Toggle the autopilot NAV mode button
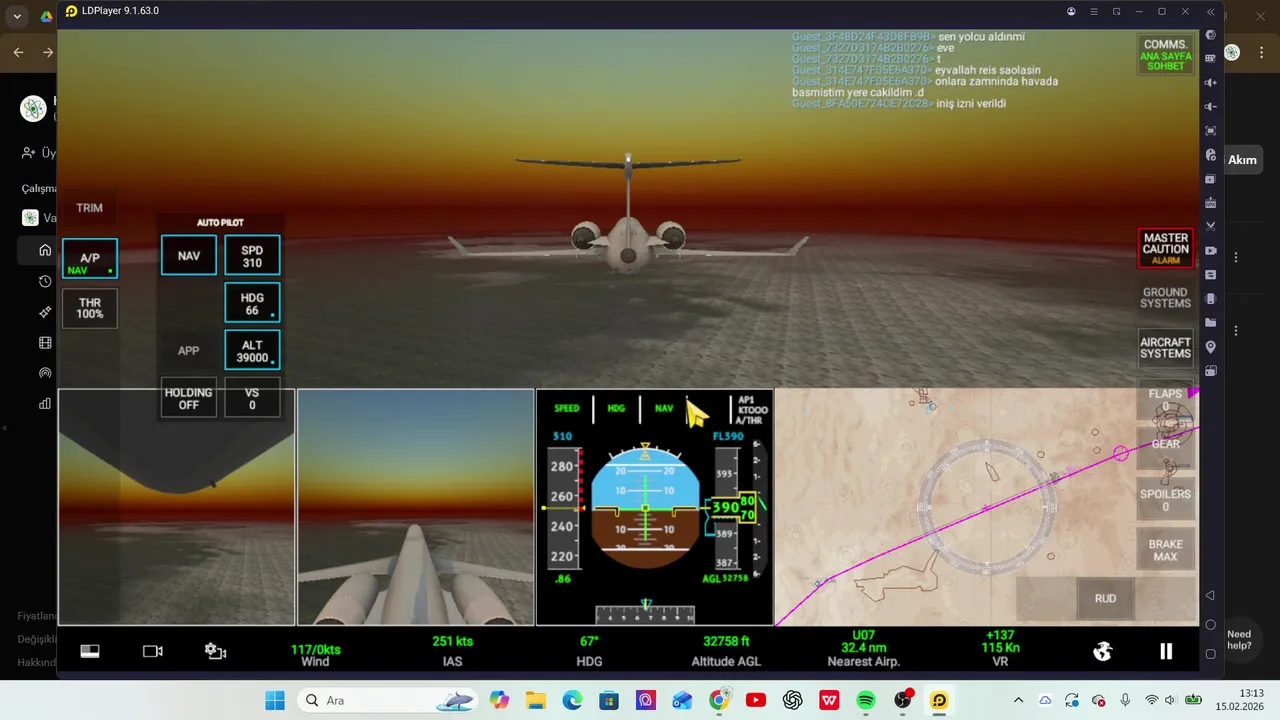This screenshot has width=1280, height=720. click(189, 255)
